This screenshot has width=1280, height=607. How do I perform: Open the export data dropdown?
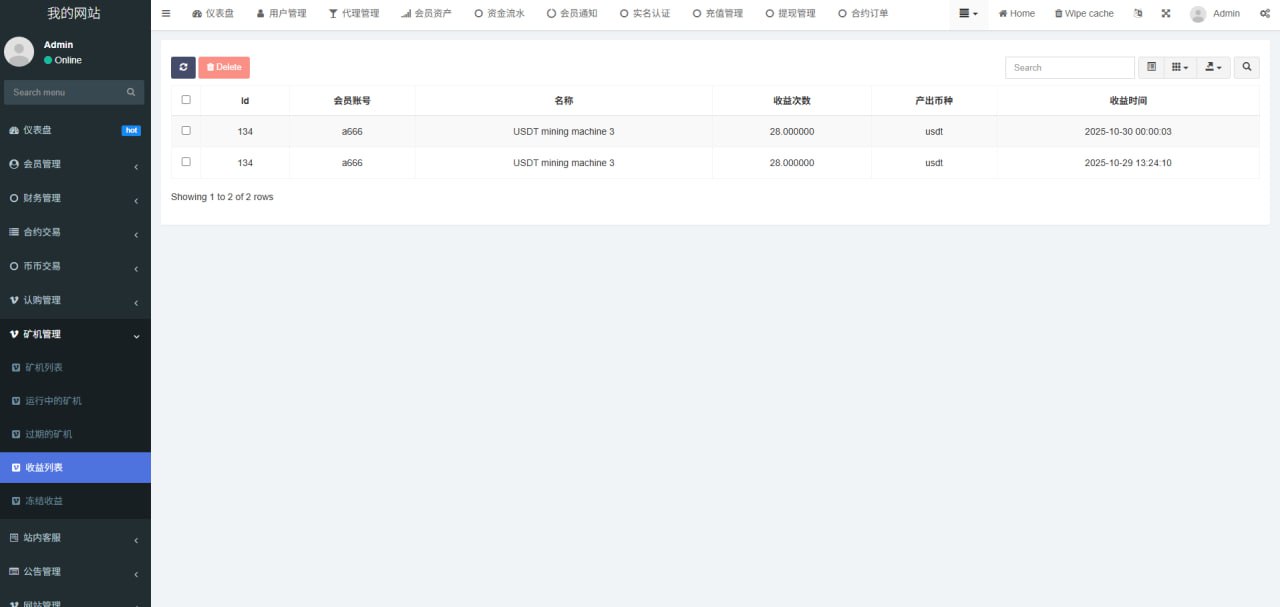[1213, 67]
